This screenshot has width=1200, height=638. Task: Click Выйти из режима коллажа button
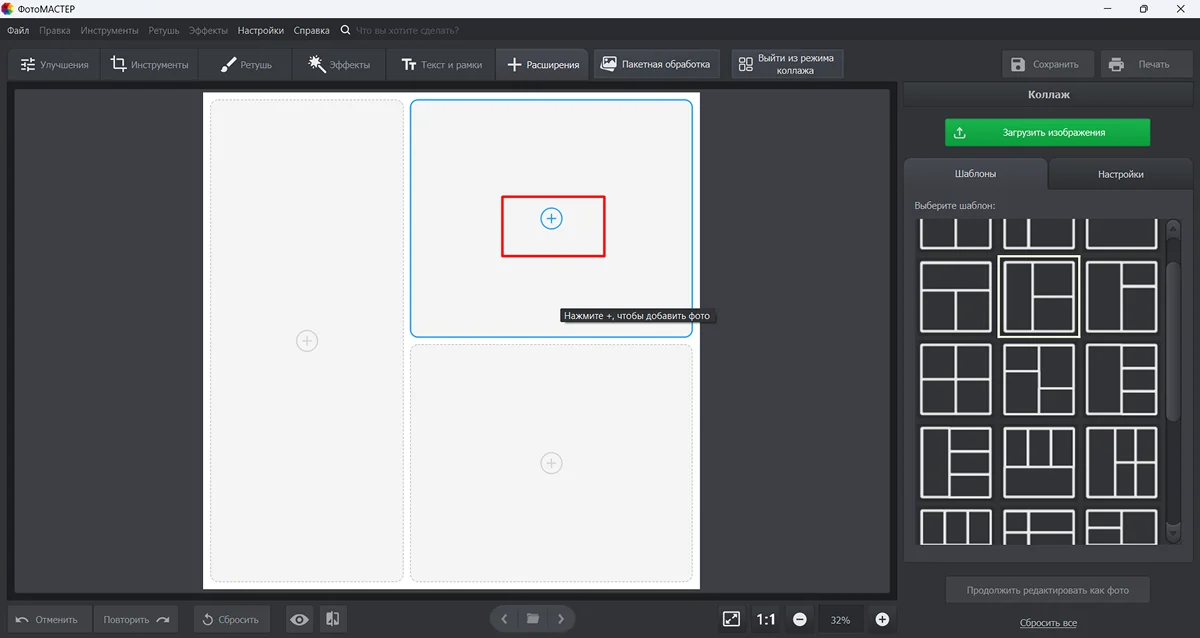(x=787, y=64)
